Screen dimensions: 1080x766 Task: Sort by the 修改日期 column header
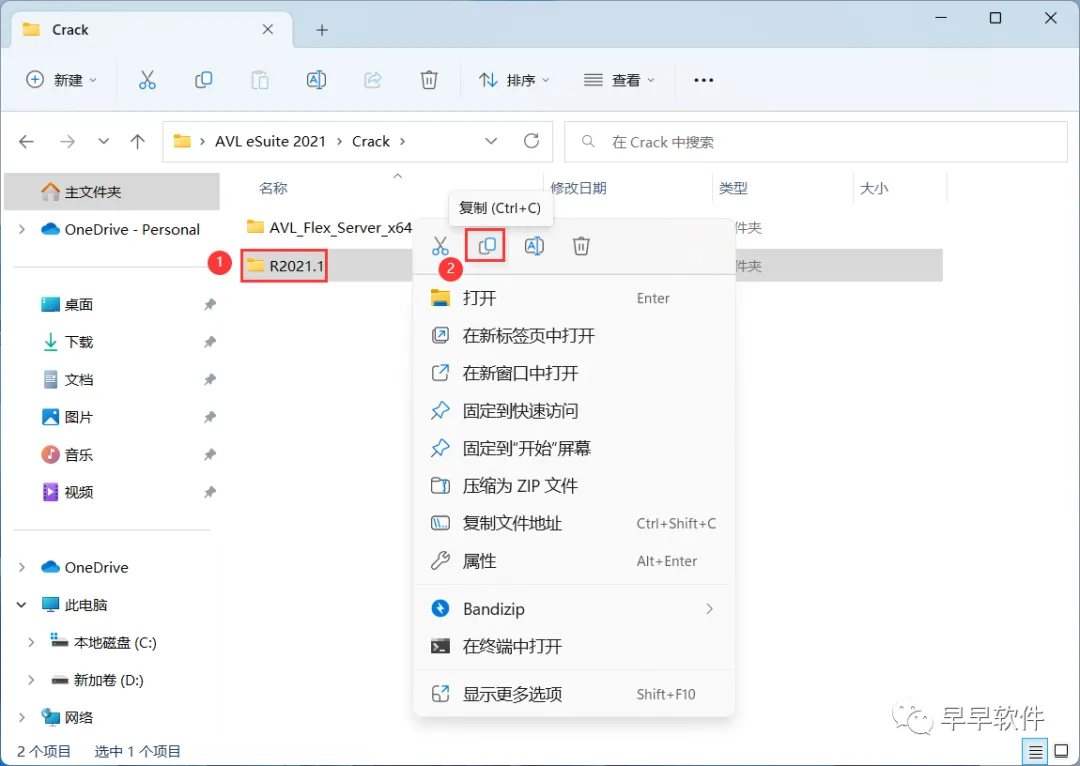click(x=579, y=188)
